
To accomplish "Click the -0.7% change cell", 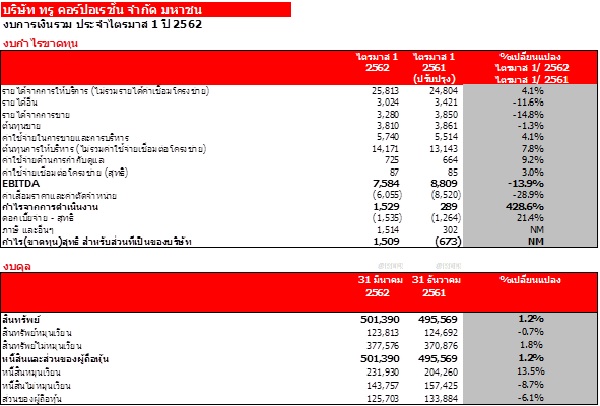I will click(x=530, y=332).
